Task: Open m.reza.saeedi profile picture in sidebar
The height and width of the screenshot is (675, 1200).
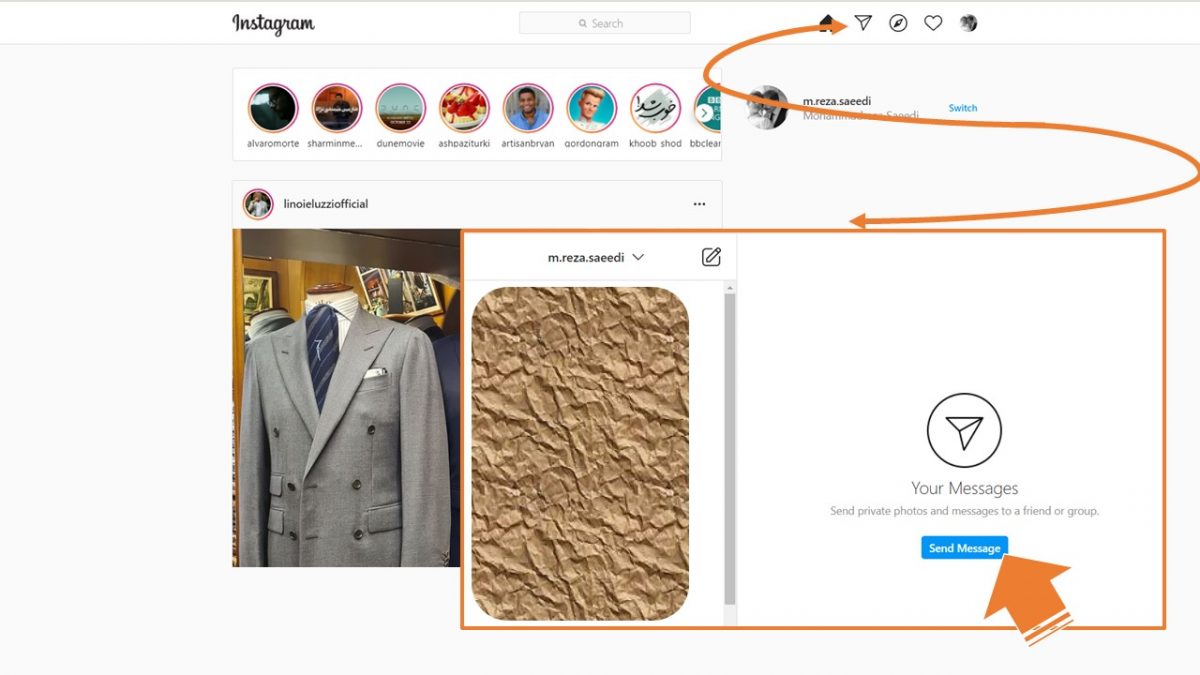Action: point(765,108)
